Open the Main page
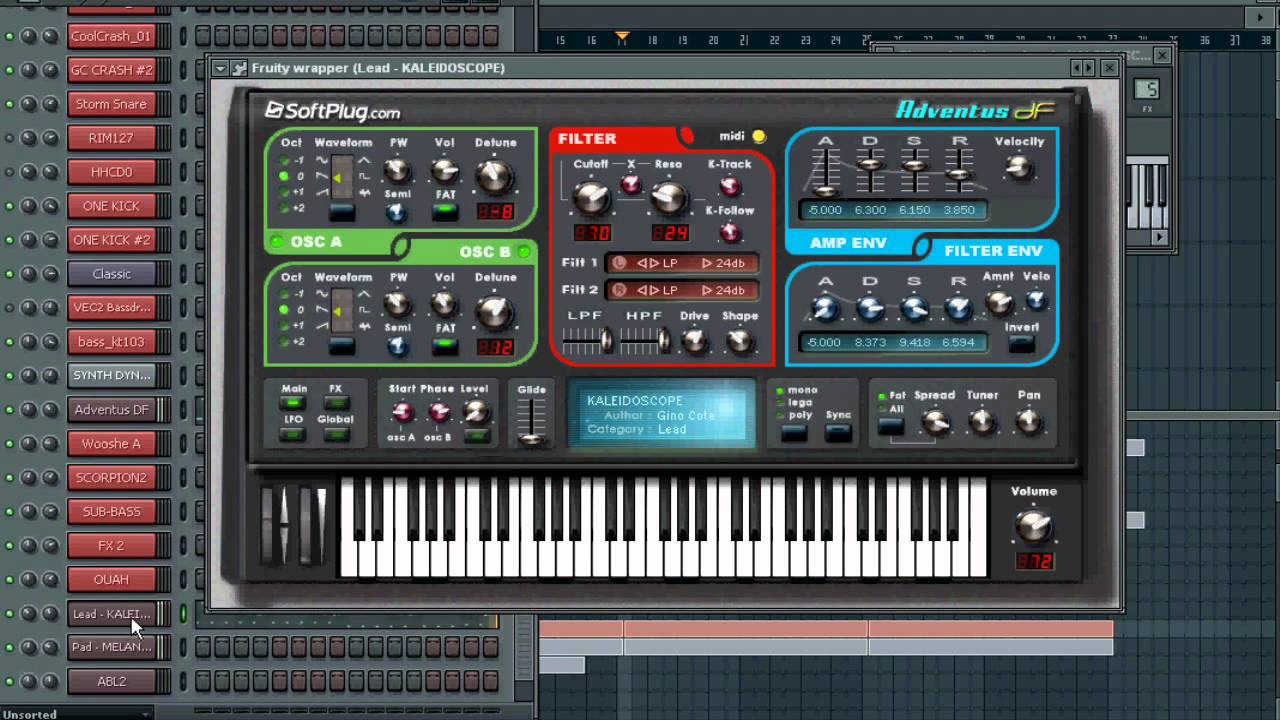Viewport: 1280px width, 720px height. 293,403
